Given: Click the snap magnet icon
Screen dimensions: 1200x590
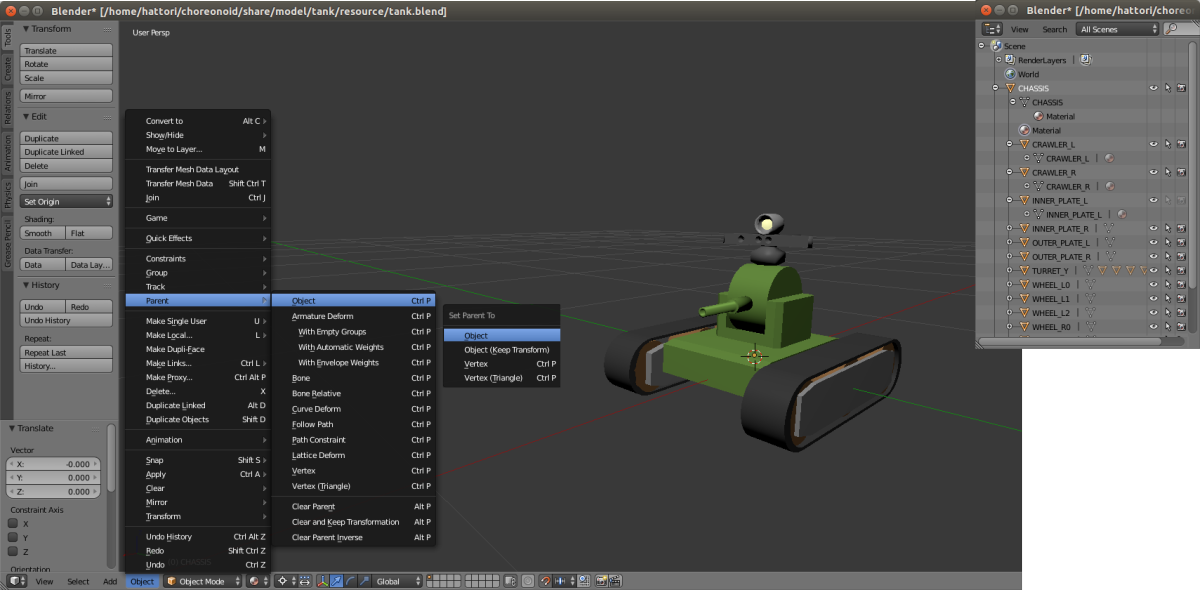Looking at the screenshot, I should tap(543, 581).
